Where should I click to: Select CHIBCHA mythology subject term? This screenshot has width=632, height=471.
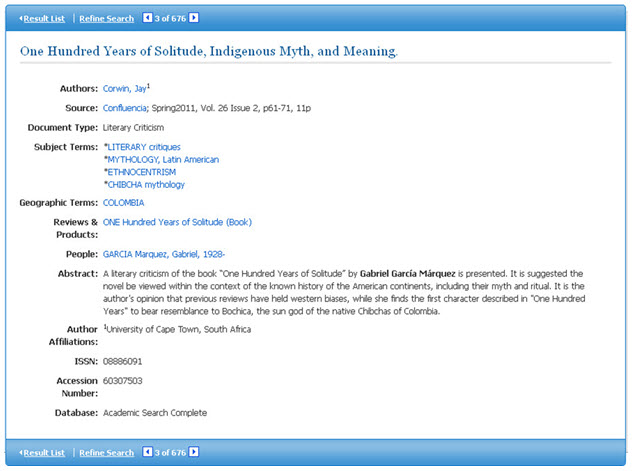[x=145, y=185]
